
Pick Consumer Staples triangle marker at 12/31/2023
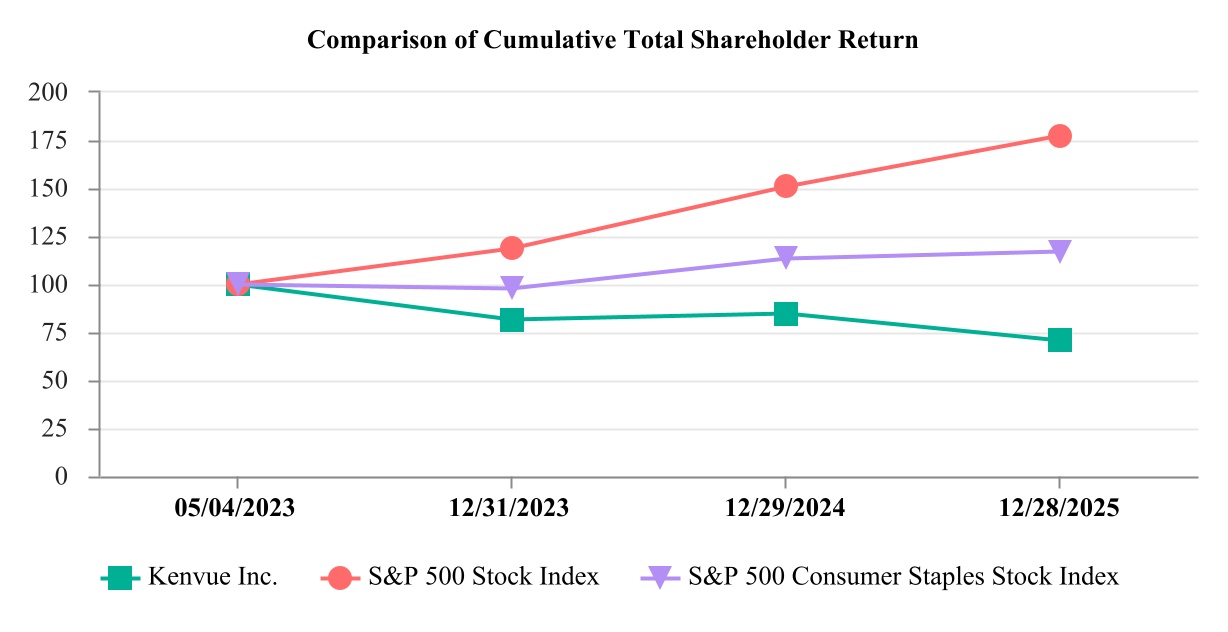click(512, 288)
